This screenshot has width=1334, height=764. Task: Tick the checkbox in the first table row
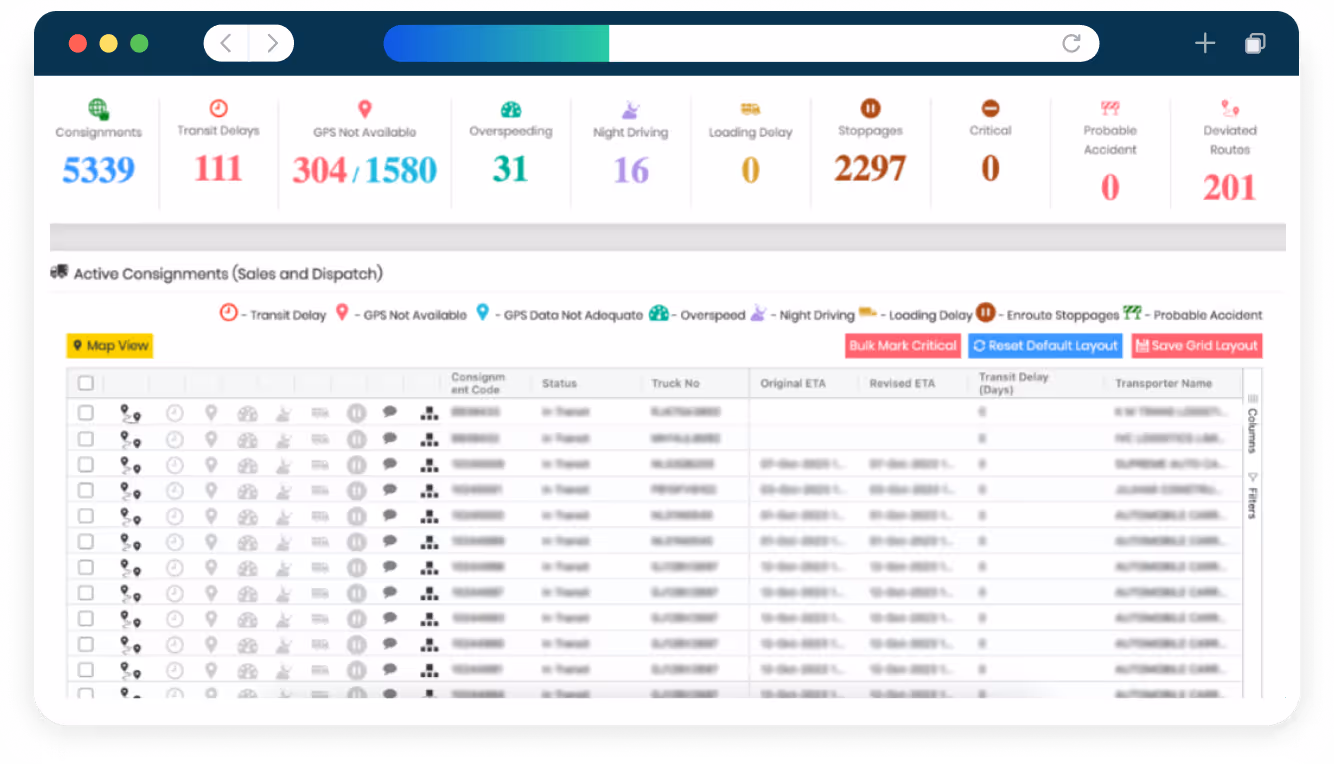pyautogui.click(x=86, y=412)
